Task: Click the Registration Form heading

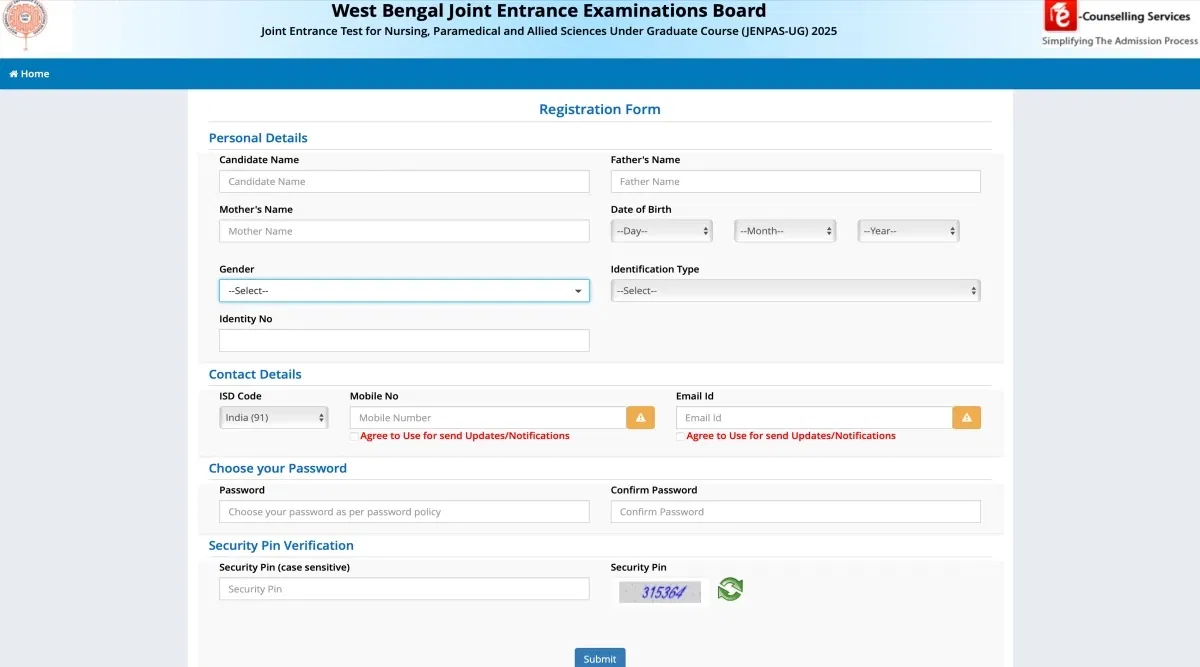Action: tap(600, 109)
